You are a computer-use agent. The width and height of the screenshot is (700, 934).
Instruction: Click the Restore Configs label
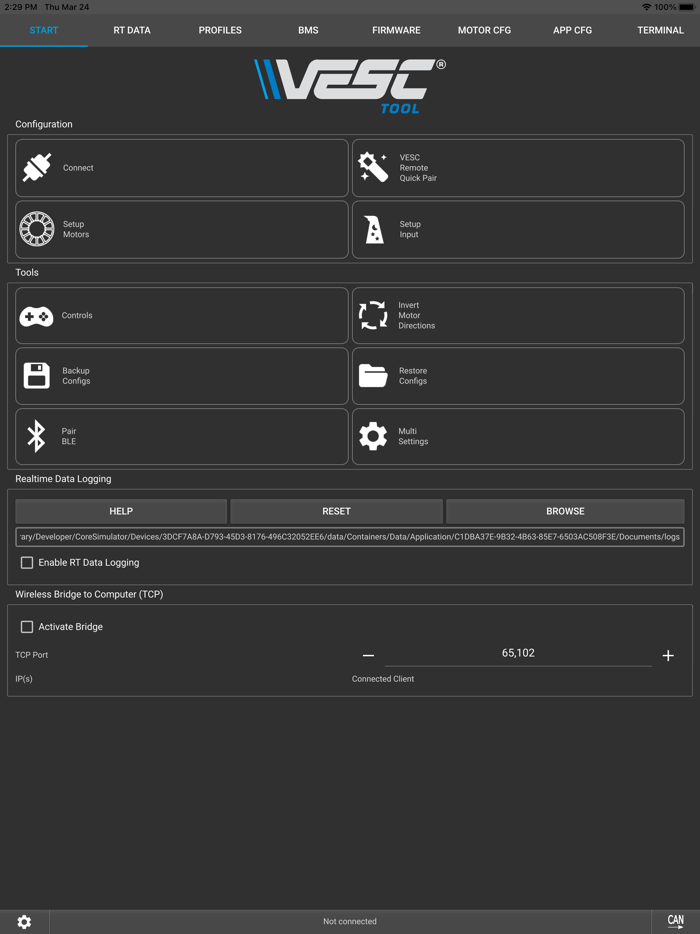tap(413, 376)
